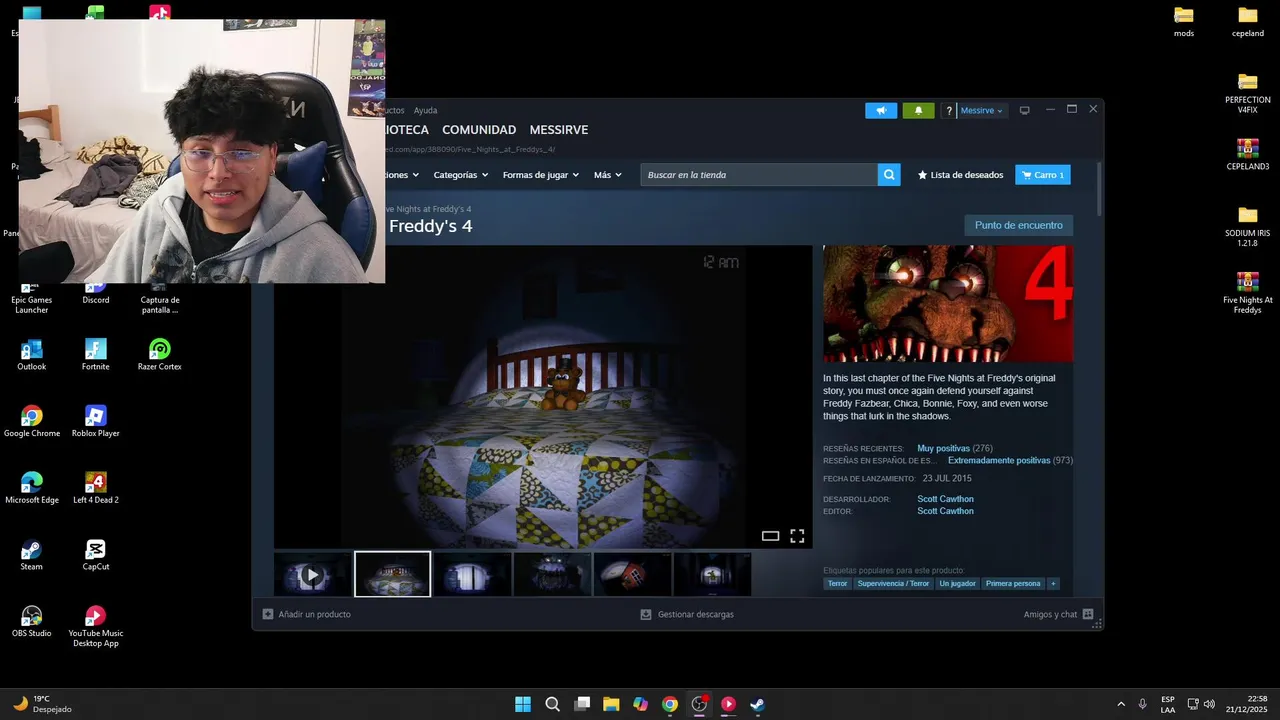Open YouTube Music Desktop App icon

(x=96, y=627)
